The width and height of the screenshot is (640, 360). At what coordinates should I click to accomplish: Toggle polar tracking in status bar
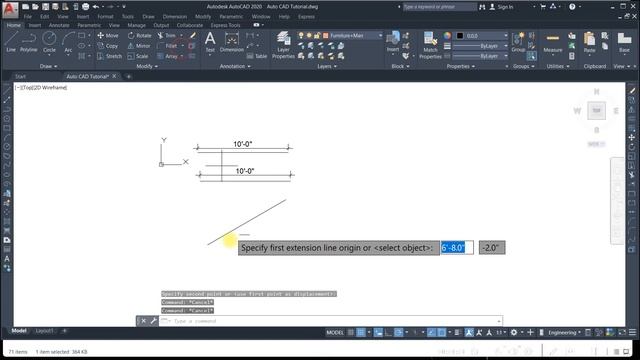pos(398,332)
